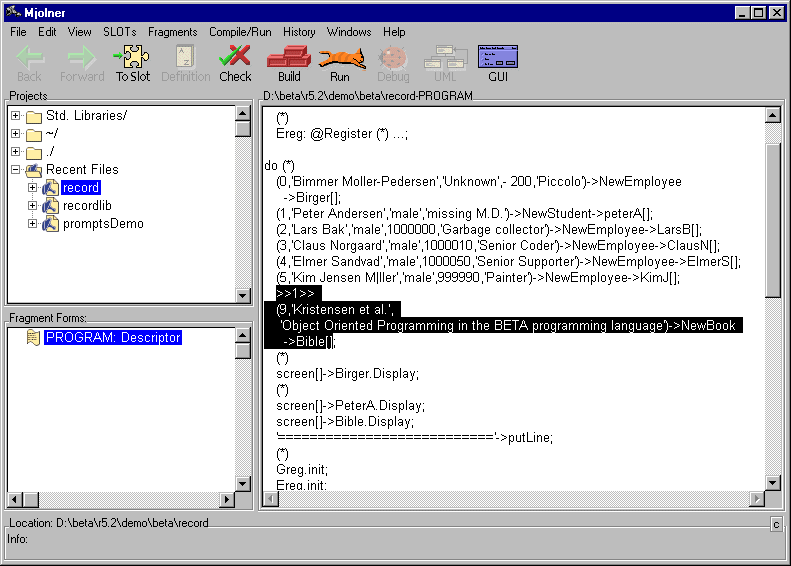
Task: Select PROGRAM: Descriptor fragment form
Action: (x=112, y=338)
